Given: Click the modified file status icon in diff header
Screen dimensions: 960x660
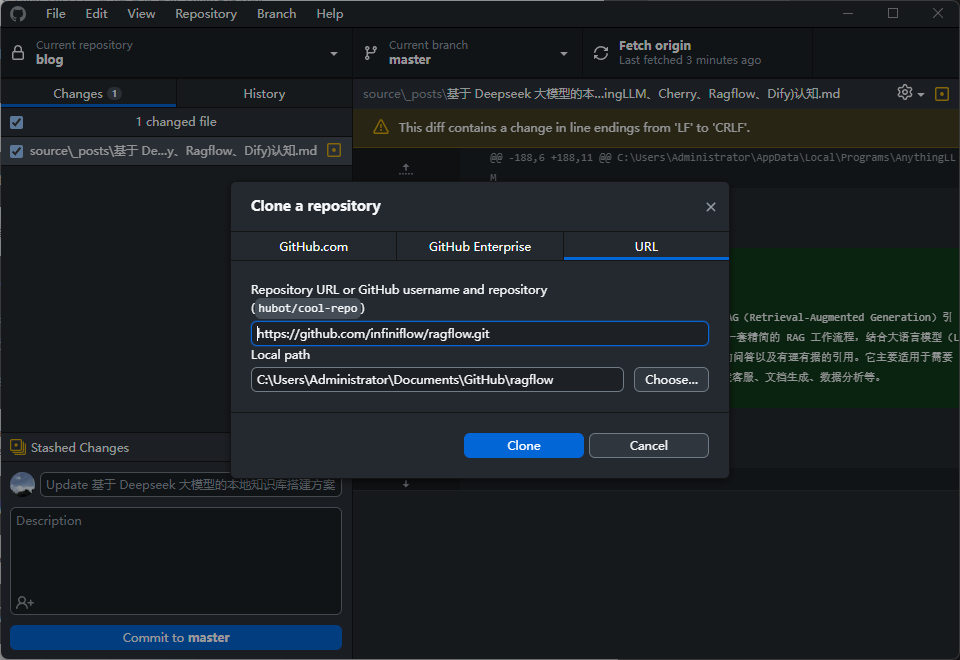Looking at the screenshot, I should [942, 94].
